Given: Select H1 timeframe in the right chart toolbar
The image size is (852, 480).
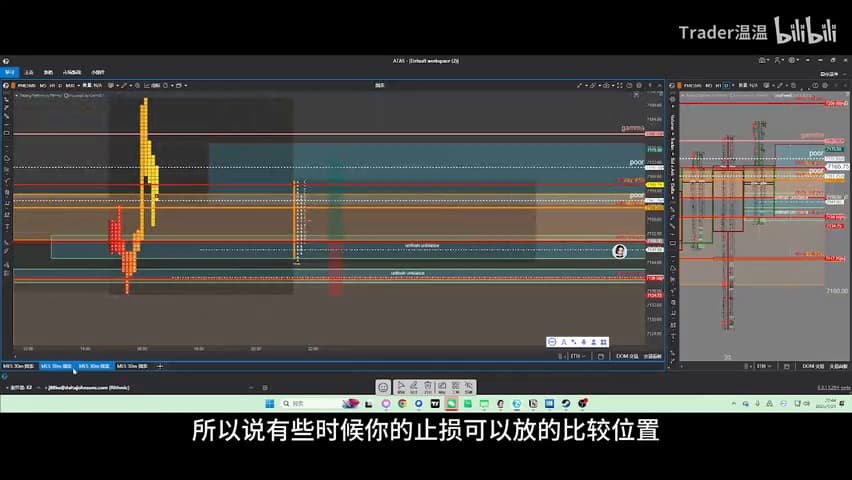Looking at the screenshot, I should [718, 85].
